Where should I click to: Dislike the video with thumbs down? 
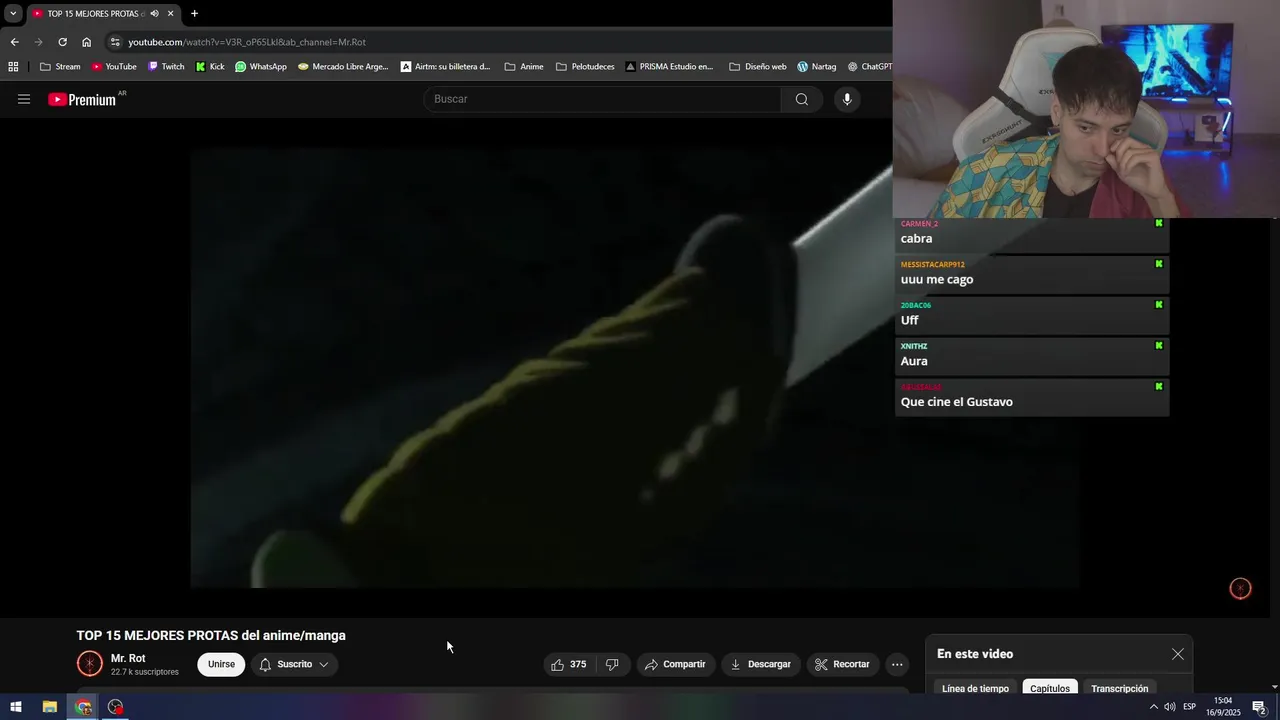tap(612, 664)
